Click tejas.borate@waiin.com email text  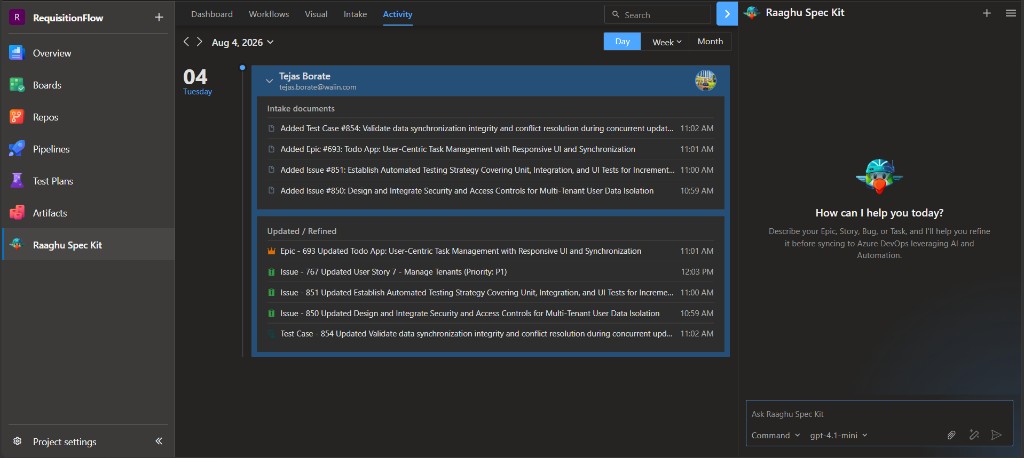coord(317,87)
